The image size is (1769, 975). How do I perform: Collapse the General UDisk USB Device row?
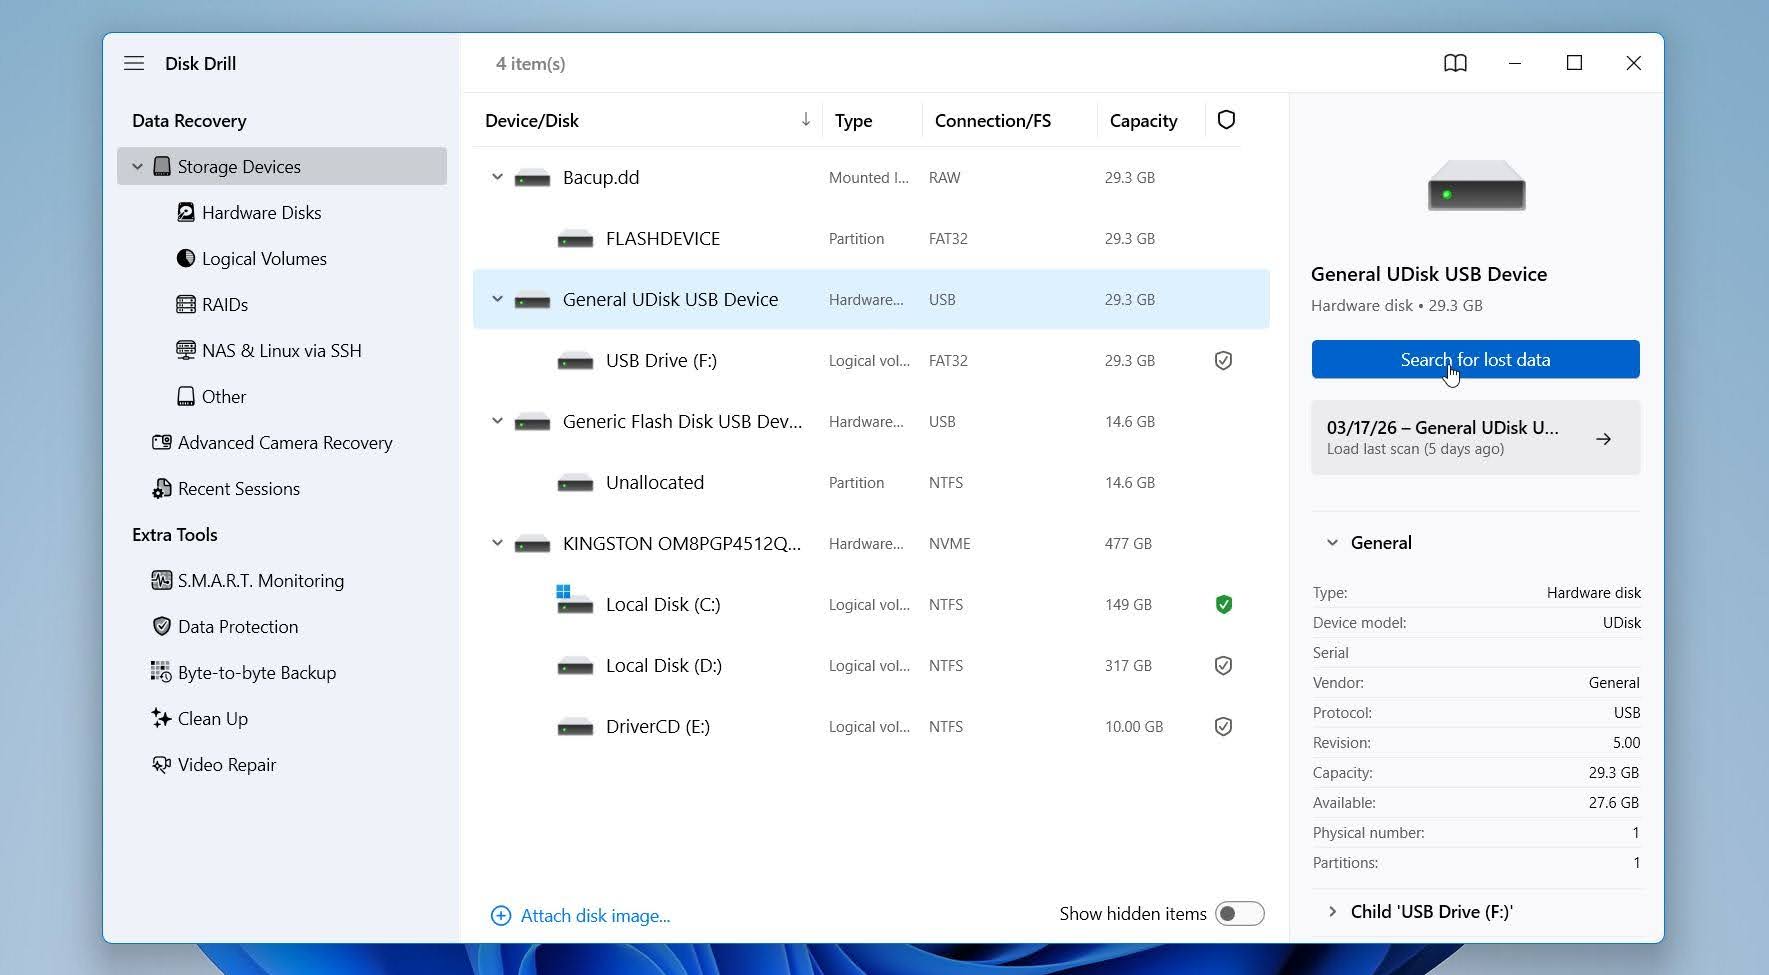coord(497,300)
